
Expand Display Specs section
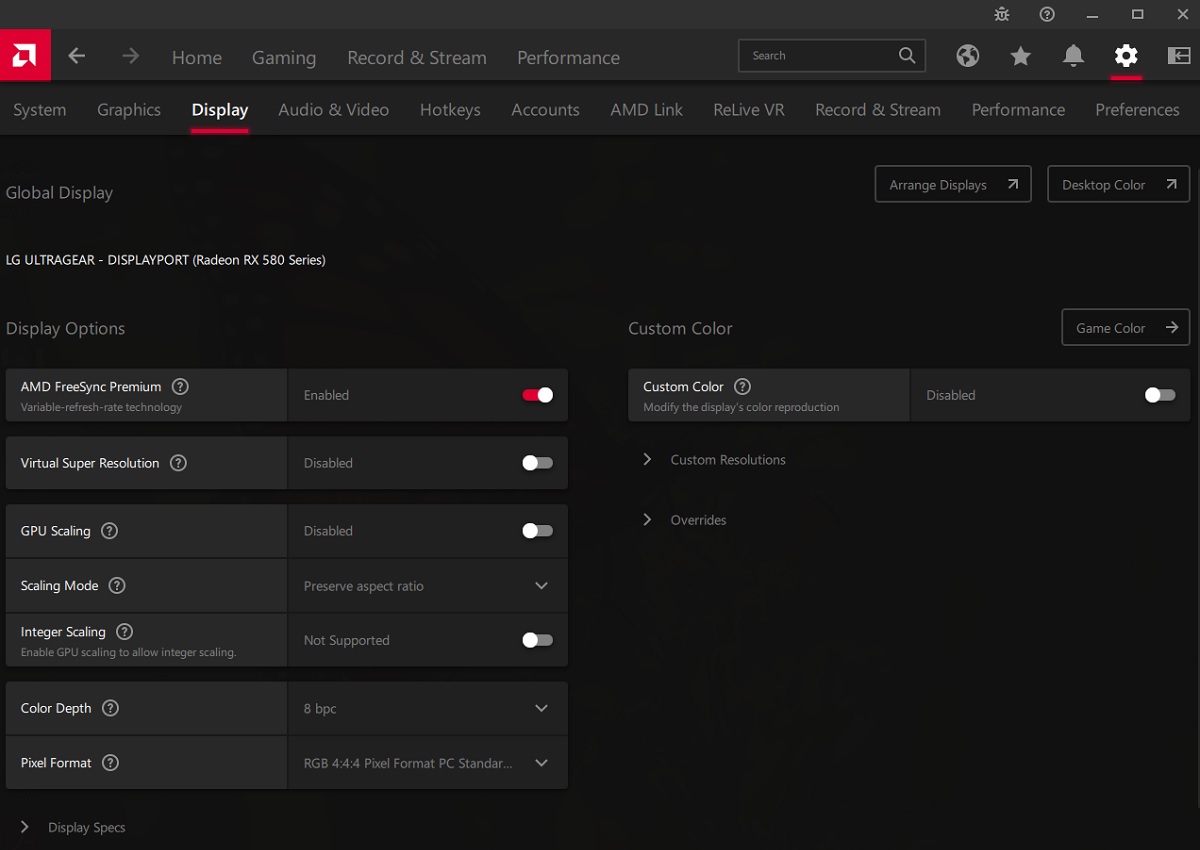pyautogui.click(x=73, y=827)
